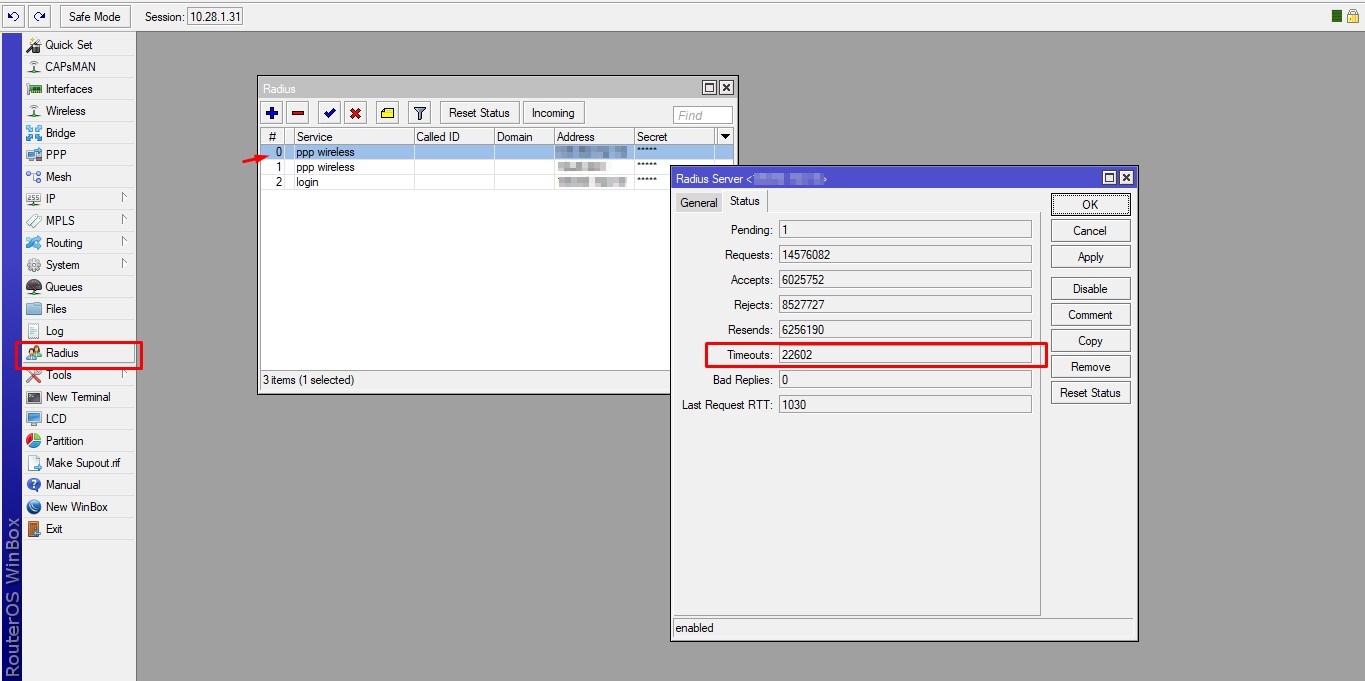Expand the MPLS submenu
Image resolution: width=1365 pixels, height=681 pixels.
[x=79, y=221]
